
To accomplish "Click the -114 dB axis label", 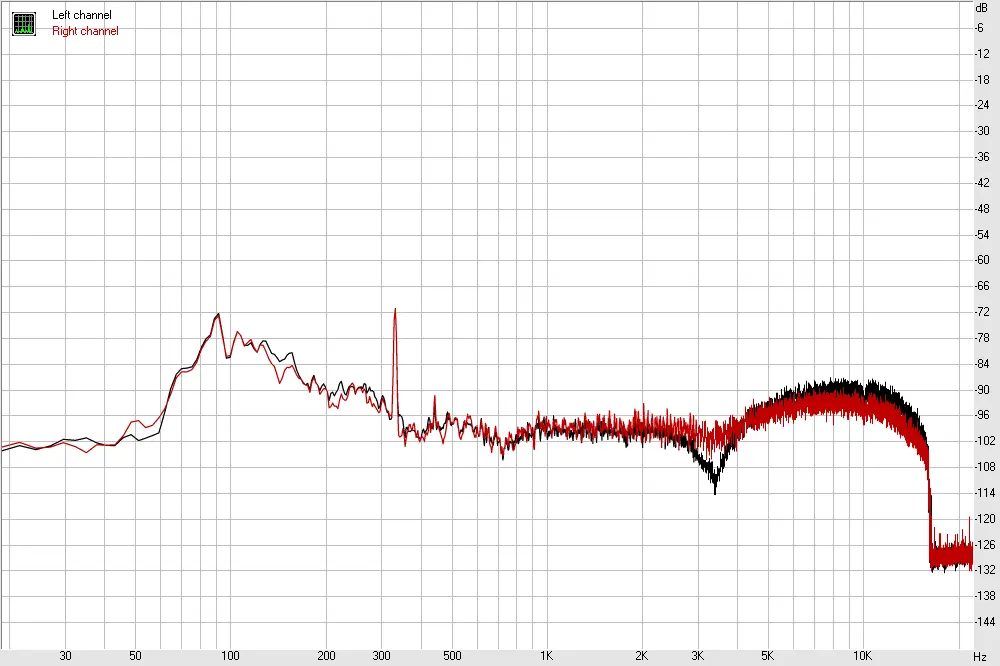I will pos(985,492).
